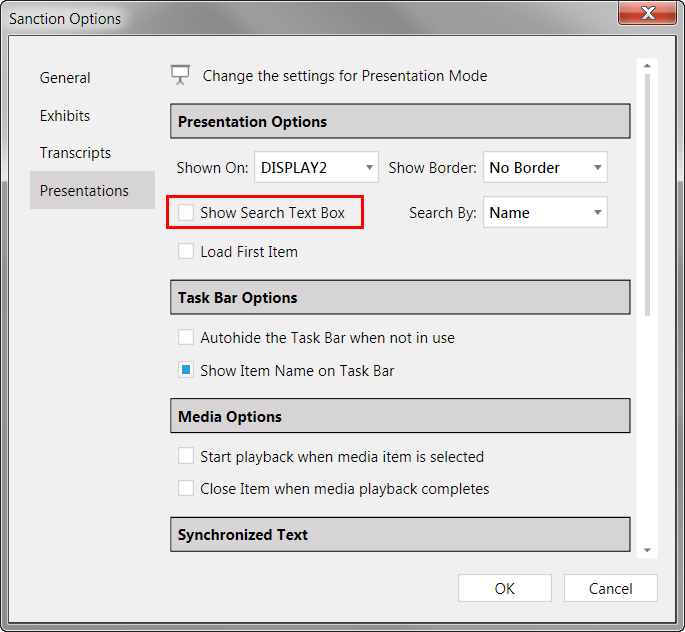
Task: Open the Exhibits options page
Action: pyautogui.click(x=65, y=116)
